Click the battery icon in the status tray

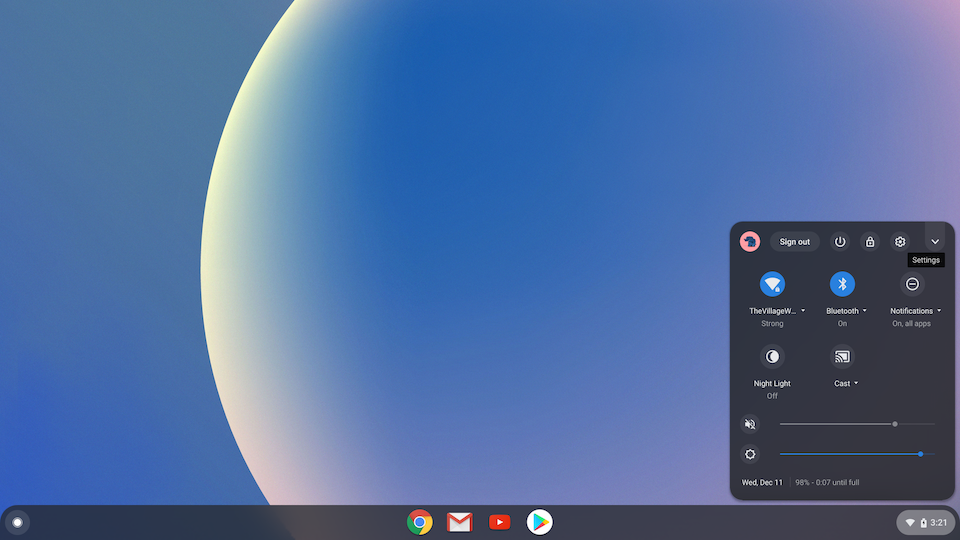point(923,522)
